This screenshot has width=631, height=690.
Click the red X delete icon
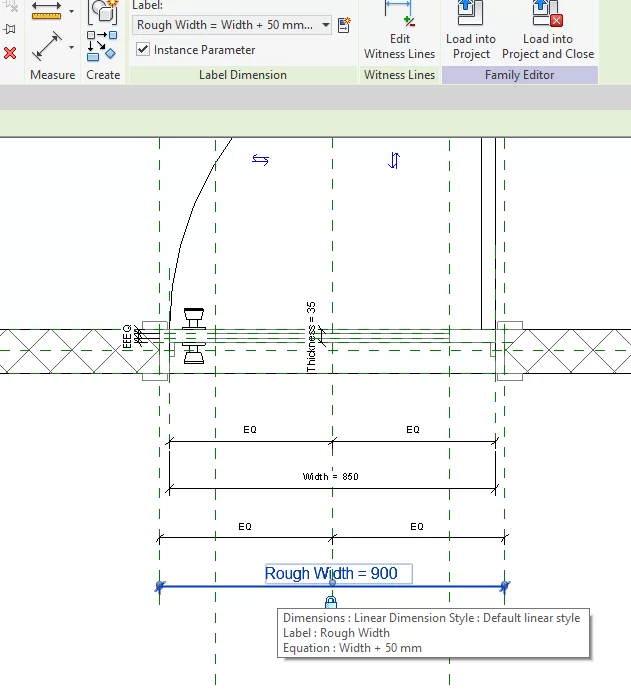10,53
